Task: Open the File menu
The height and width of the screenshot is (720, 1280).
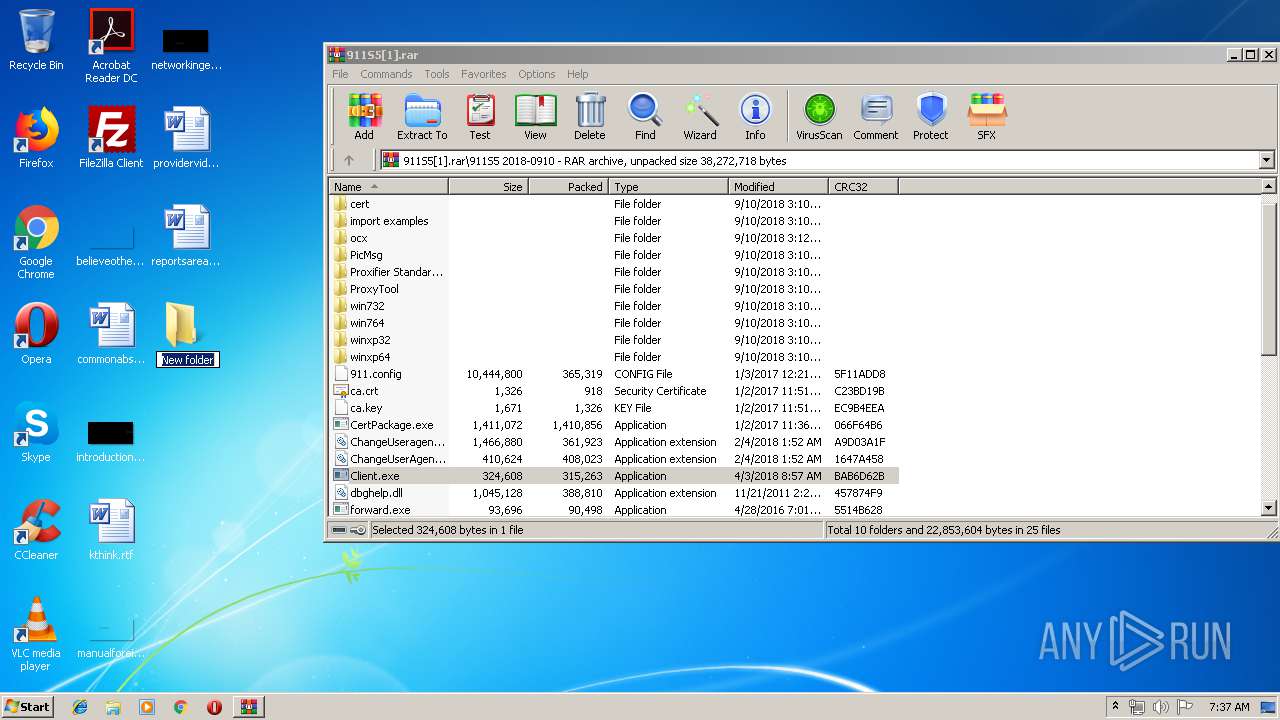Action: coord(340,74)
